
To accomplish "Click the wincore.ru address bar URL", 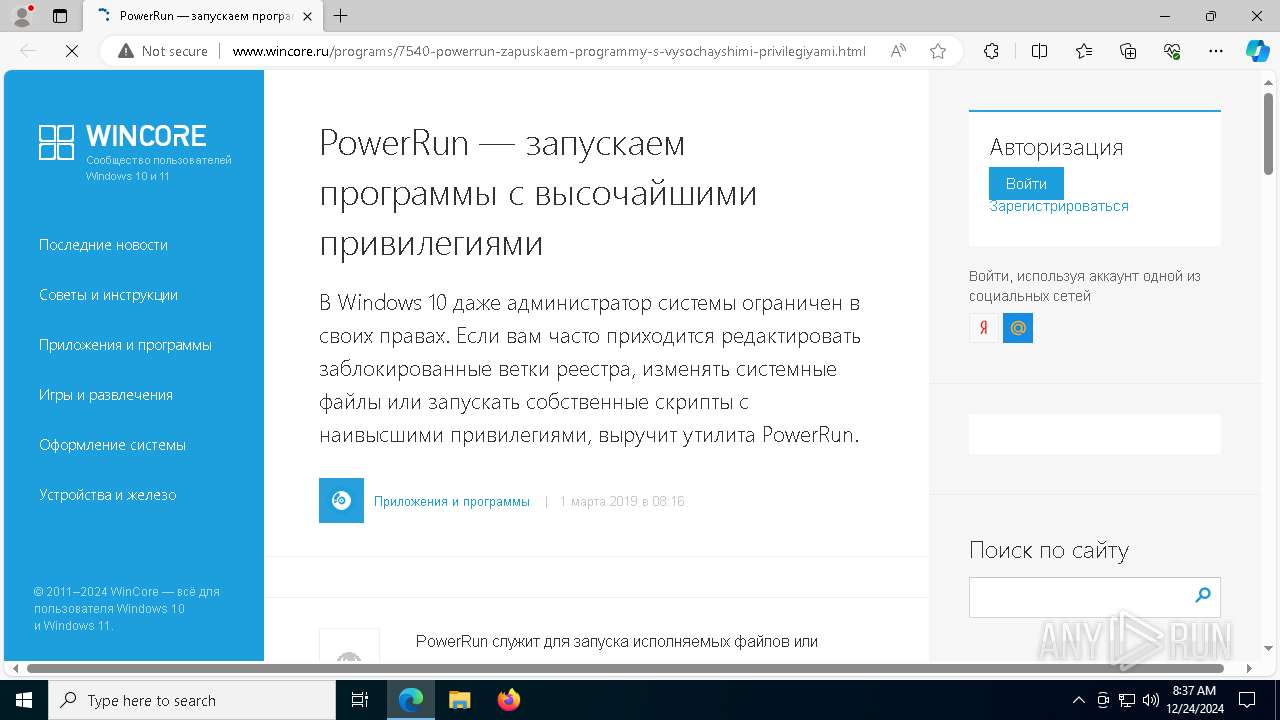I will 549,51.
